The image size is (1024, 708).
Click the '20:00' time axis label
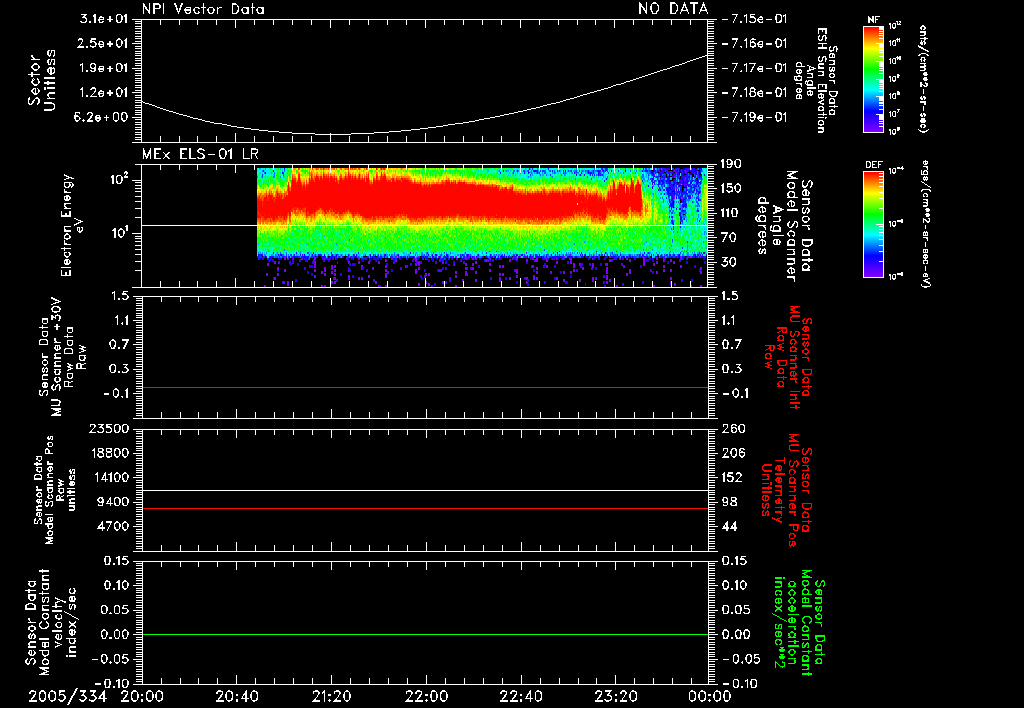pos(142,696)
